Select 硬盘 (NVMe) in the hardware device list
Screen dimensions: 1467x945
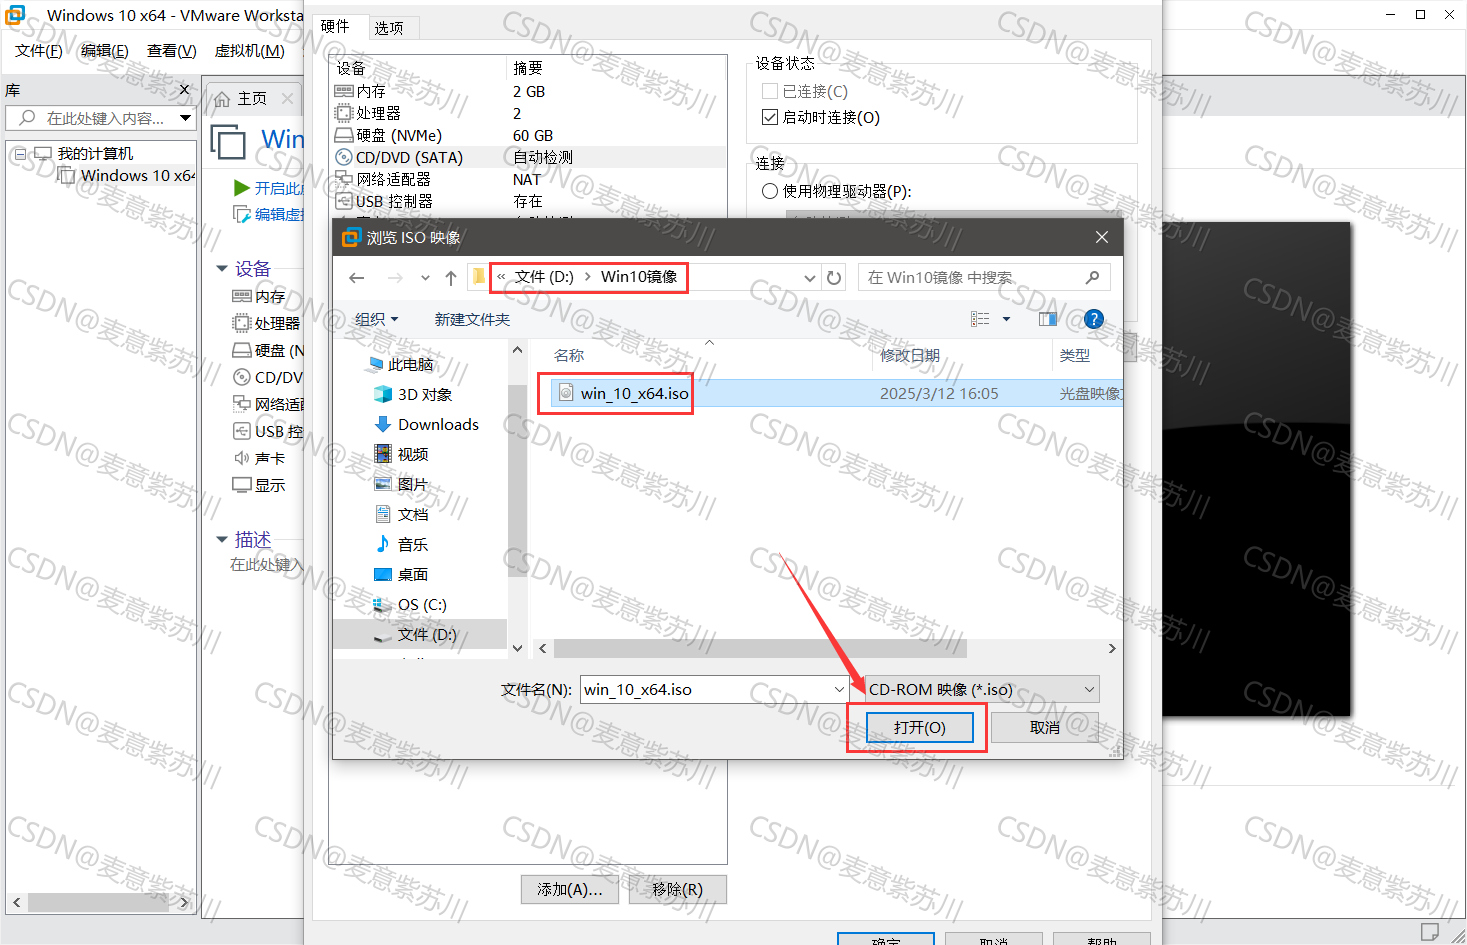point(529,135)
